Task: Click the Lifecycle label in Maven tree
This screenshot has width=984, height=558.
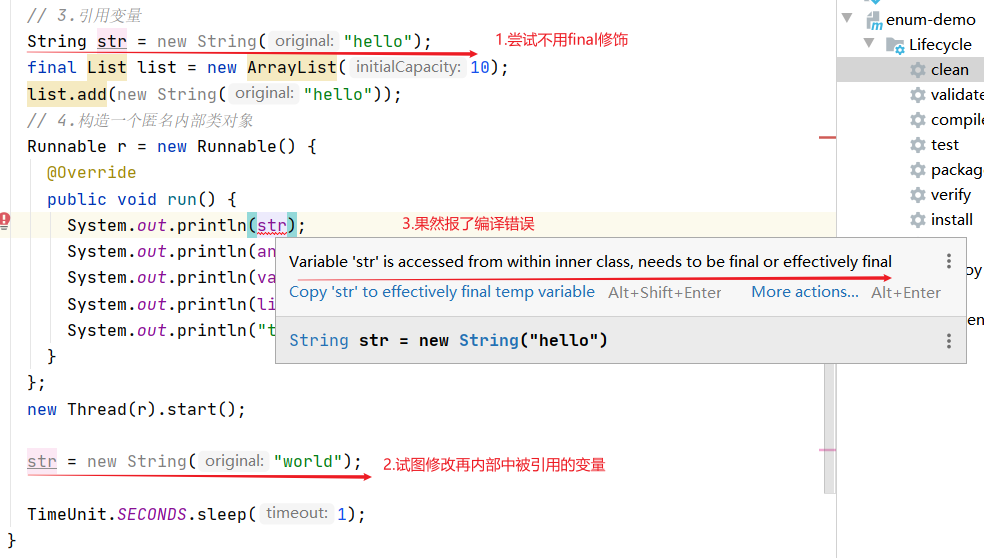Action: 940,45
